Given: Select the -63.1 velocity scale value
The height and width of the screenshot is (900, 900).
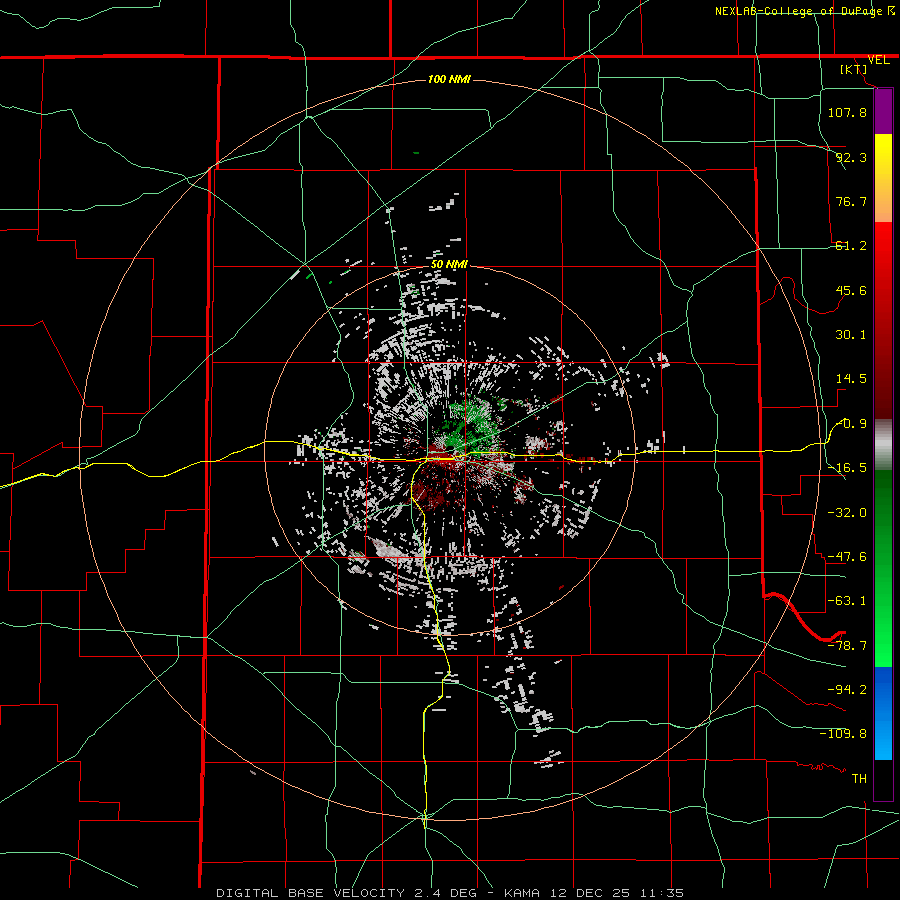Looking at the screenshot, I should click(x=847, y=601).
